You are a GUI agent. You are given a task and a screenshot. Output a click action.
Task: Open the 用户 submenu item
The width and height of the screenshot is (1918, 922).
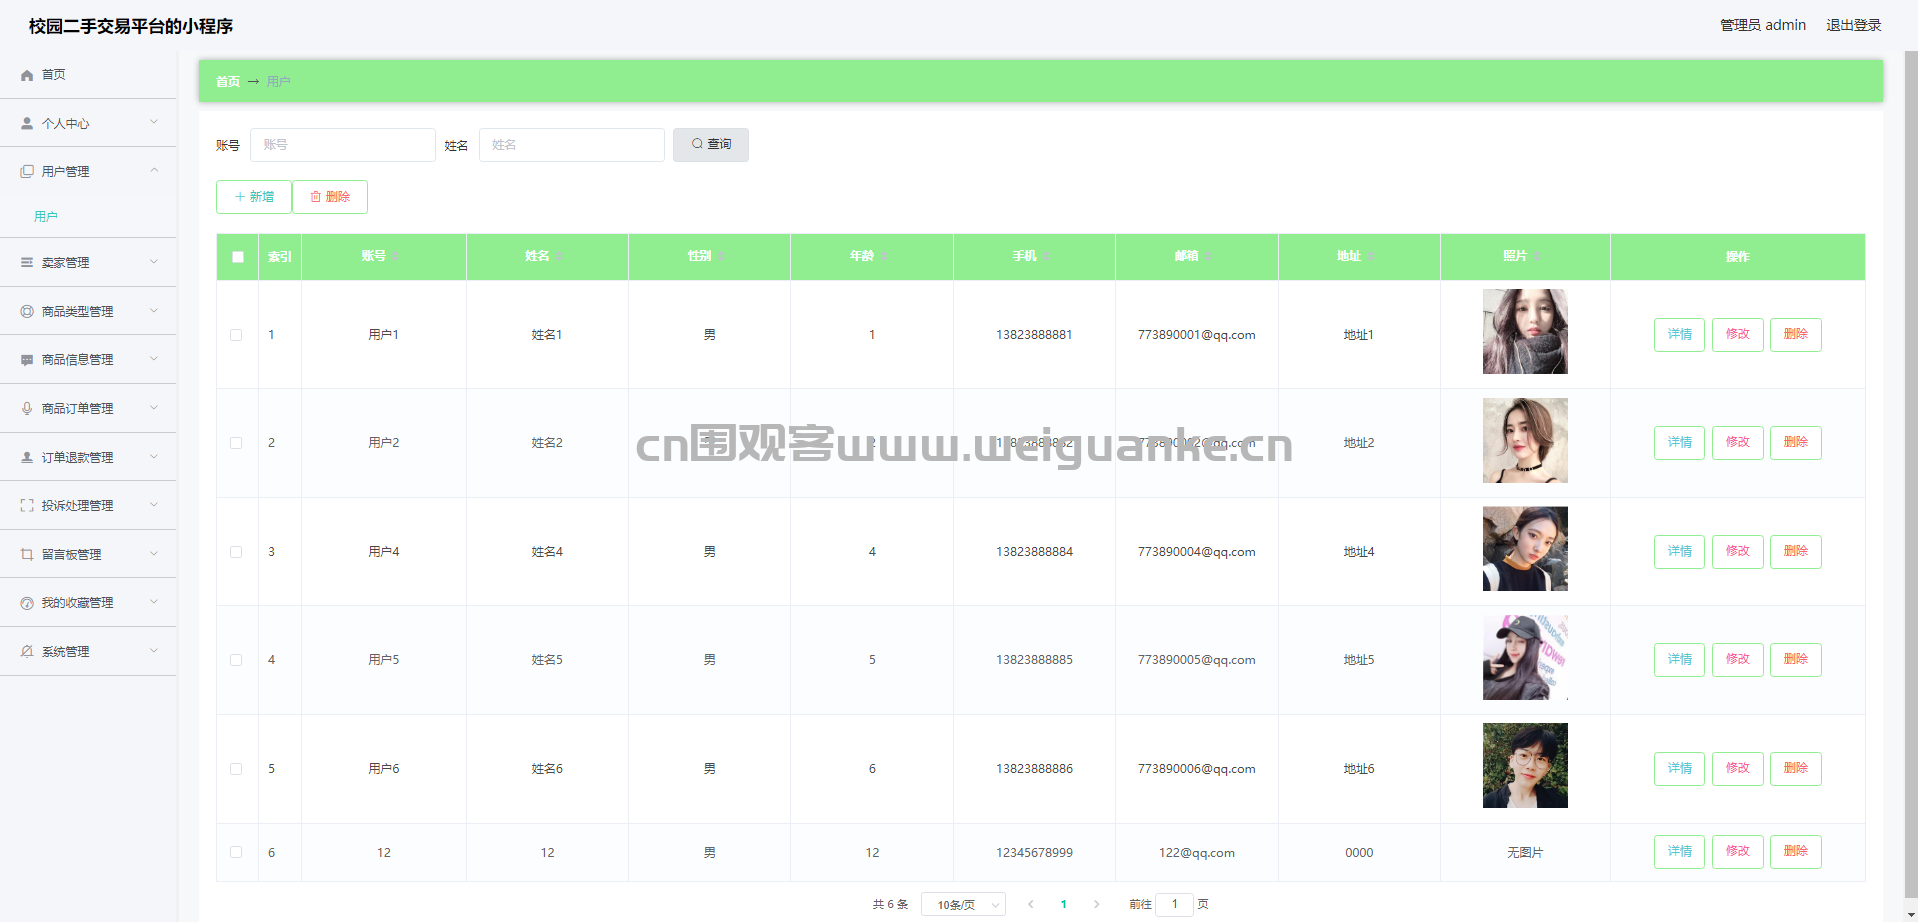point(46,216)
